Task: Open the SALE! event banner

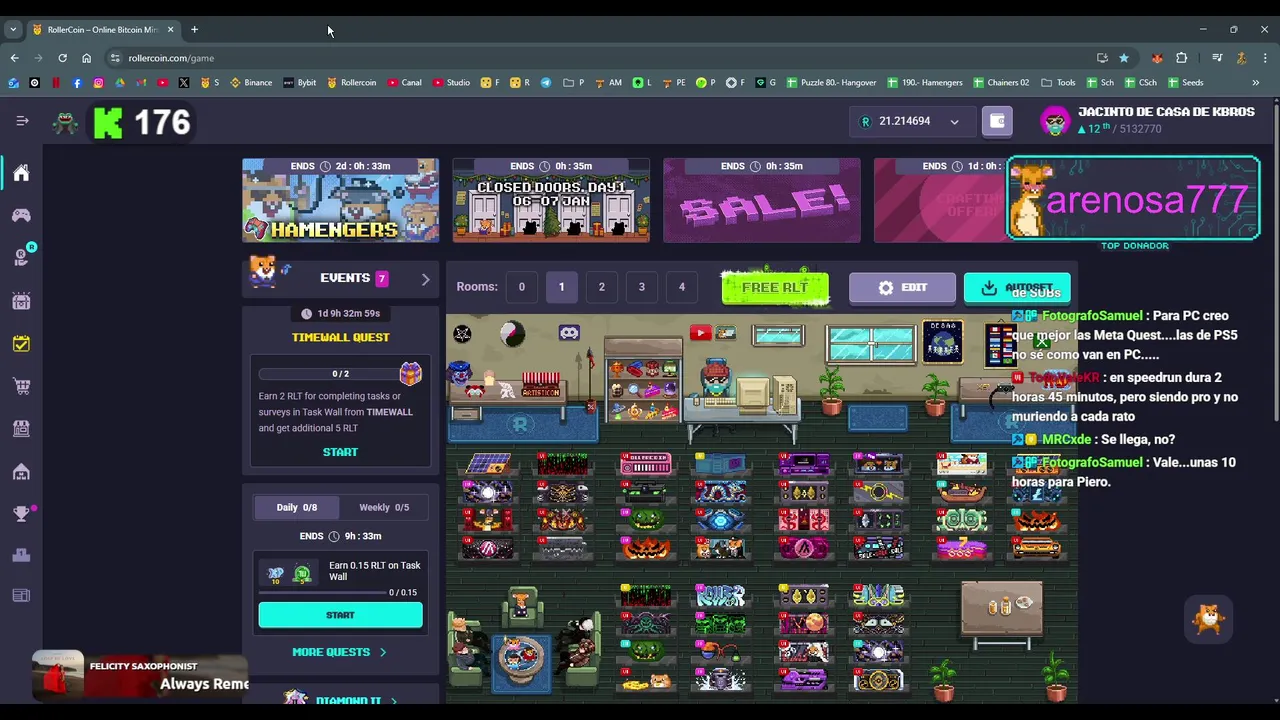Action: pos(762,200)
